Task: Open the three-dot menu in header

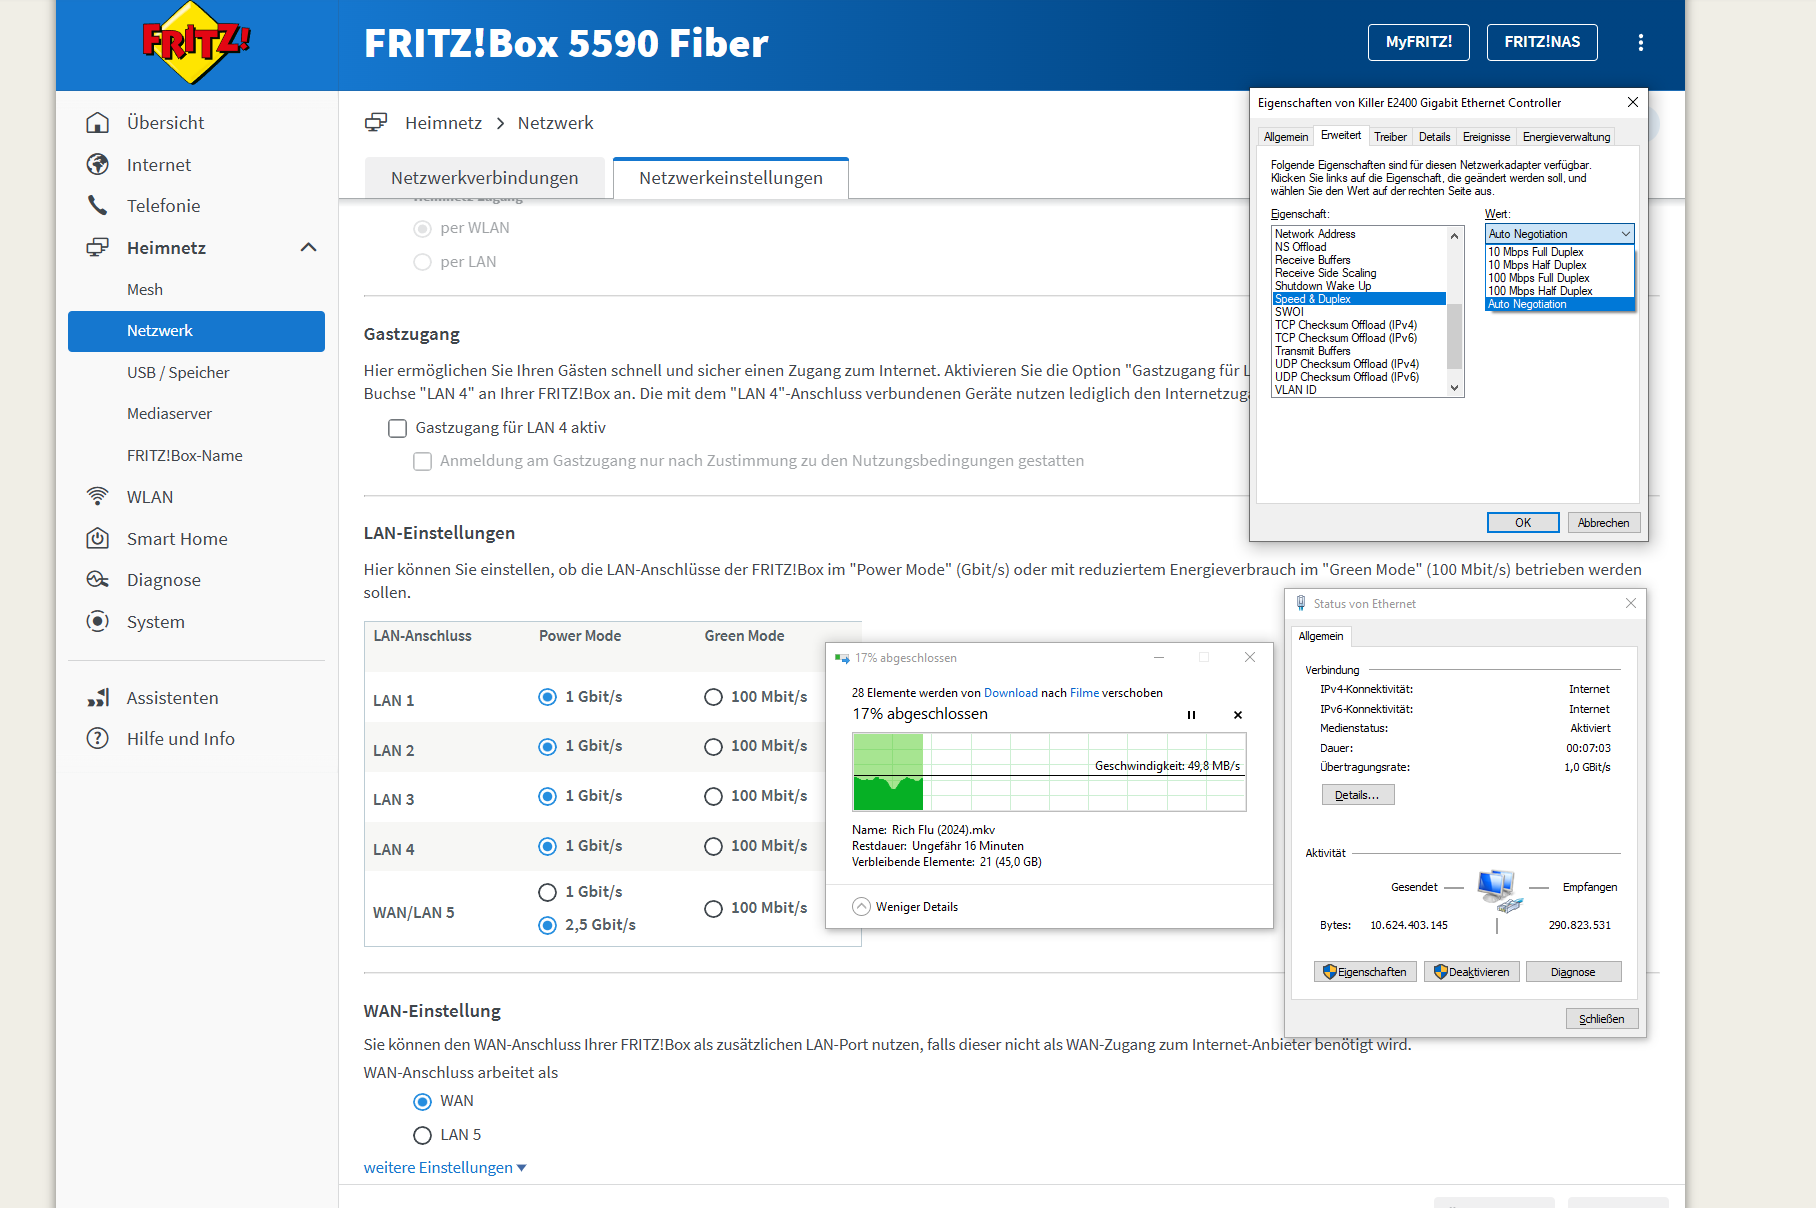Action: coord(1640,42)
